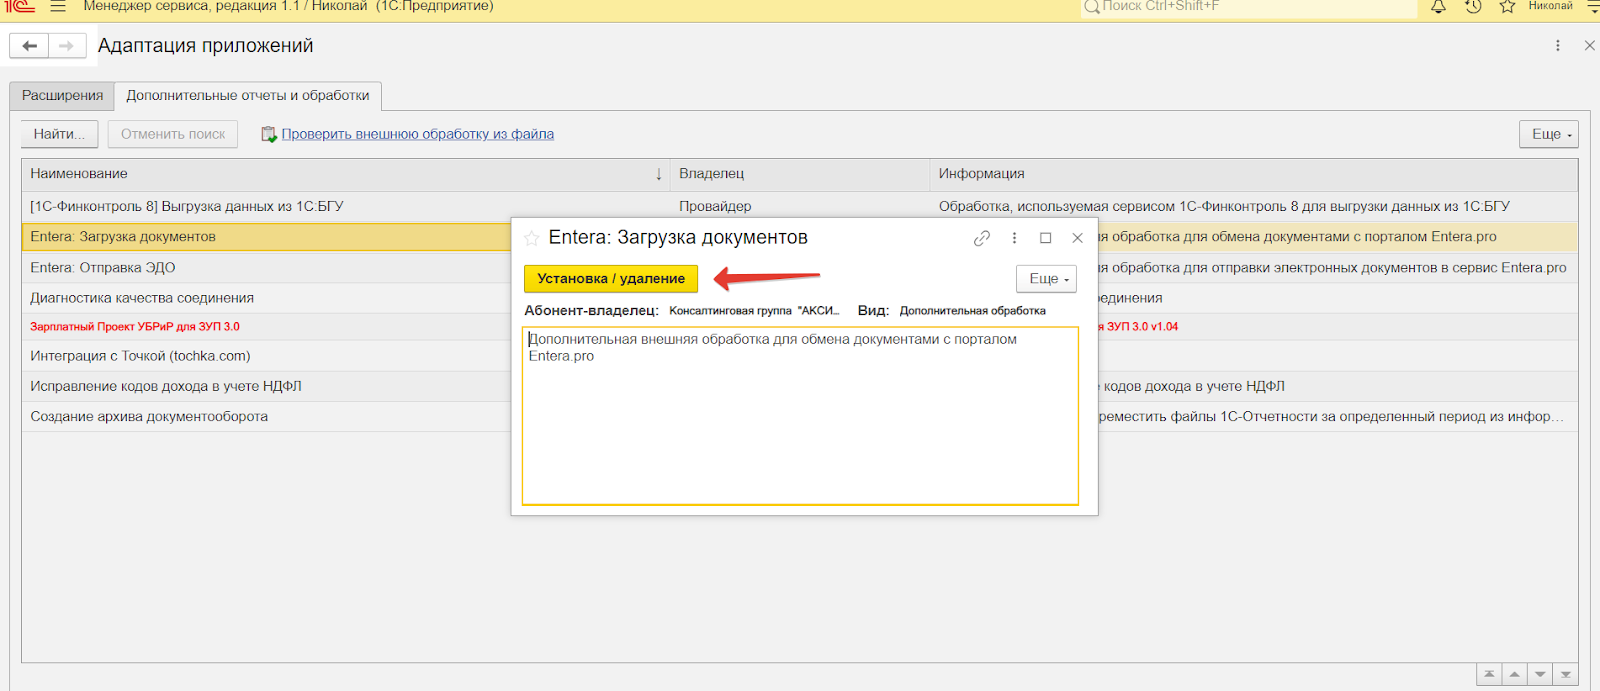Viewport: 1600px width, 691px height.
Task: Open history clock icon
Action: (x=1473, y=6)
